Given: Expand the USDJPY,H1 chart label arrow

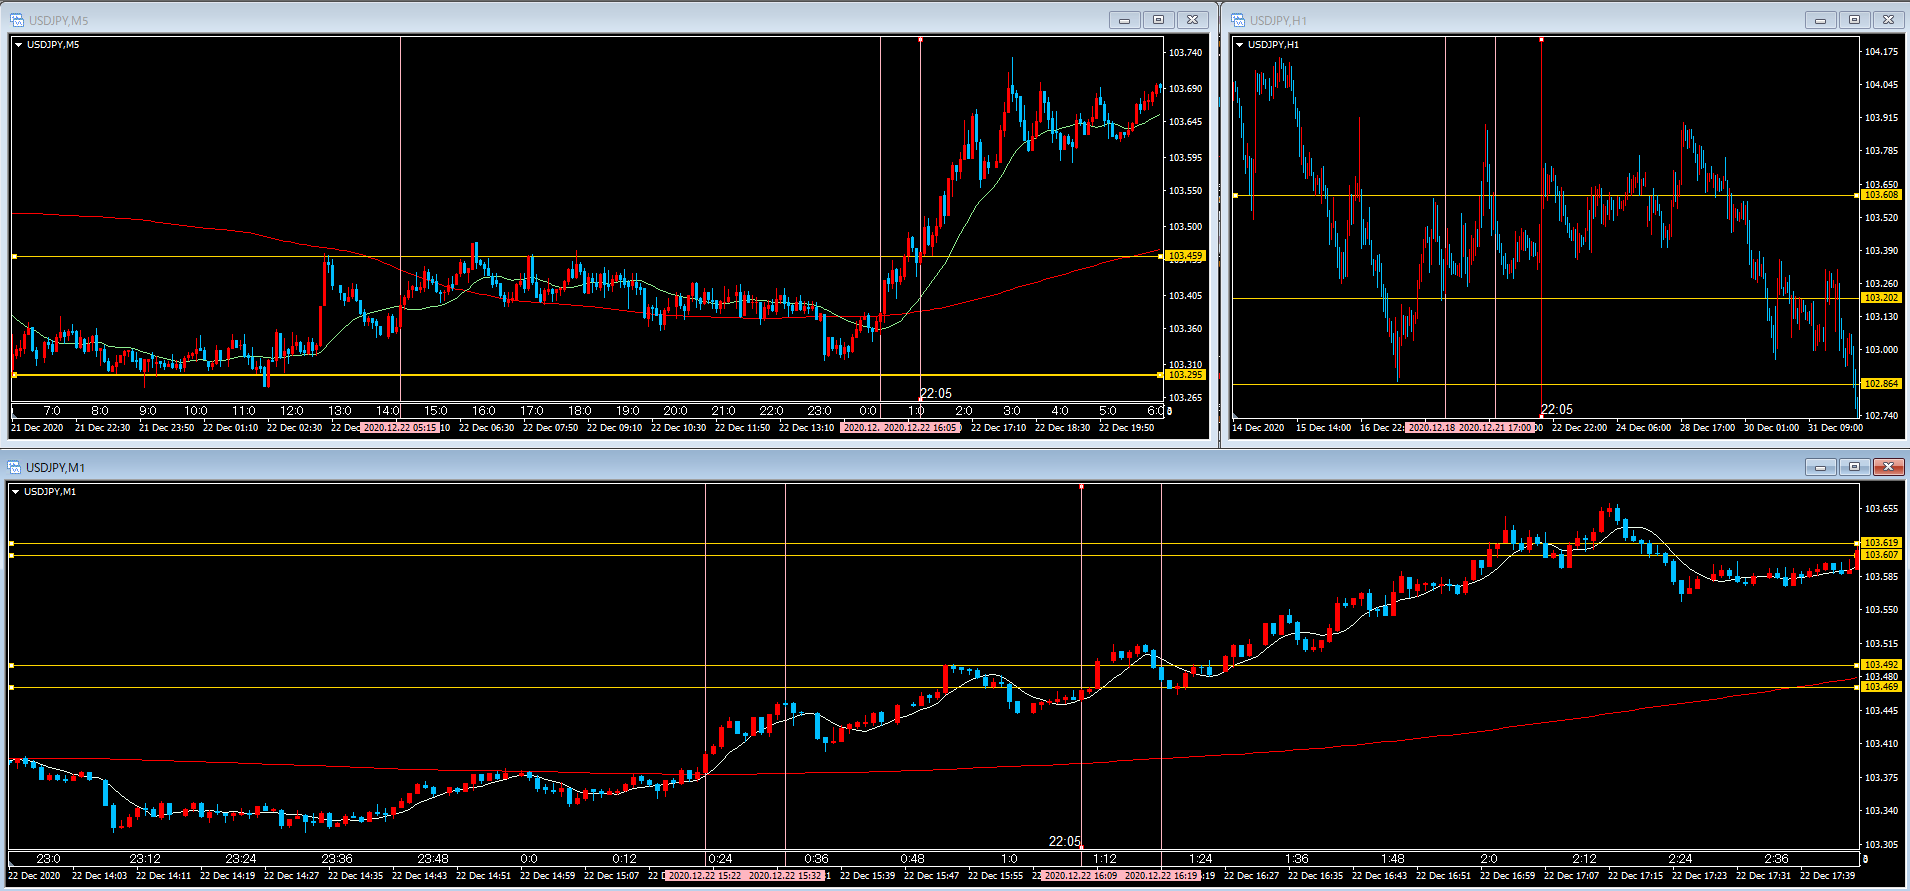Looking at the screenshot, I should [x=1239, y=45].
